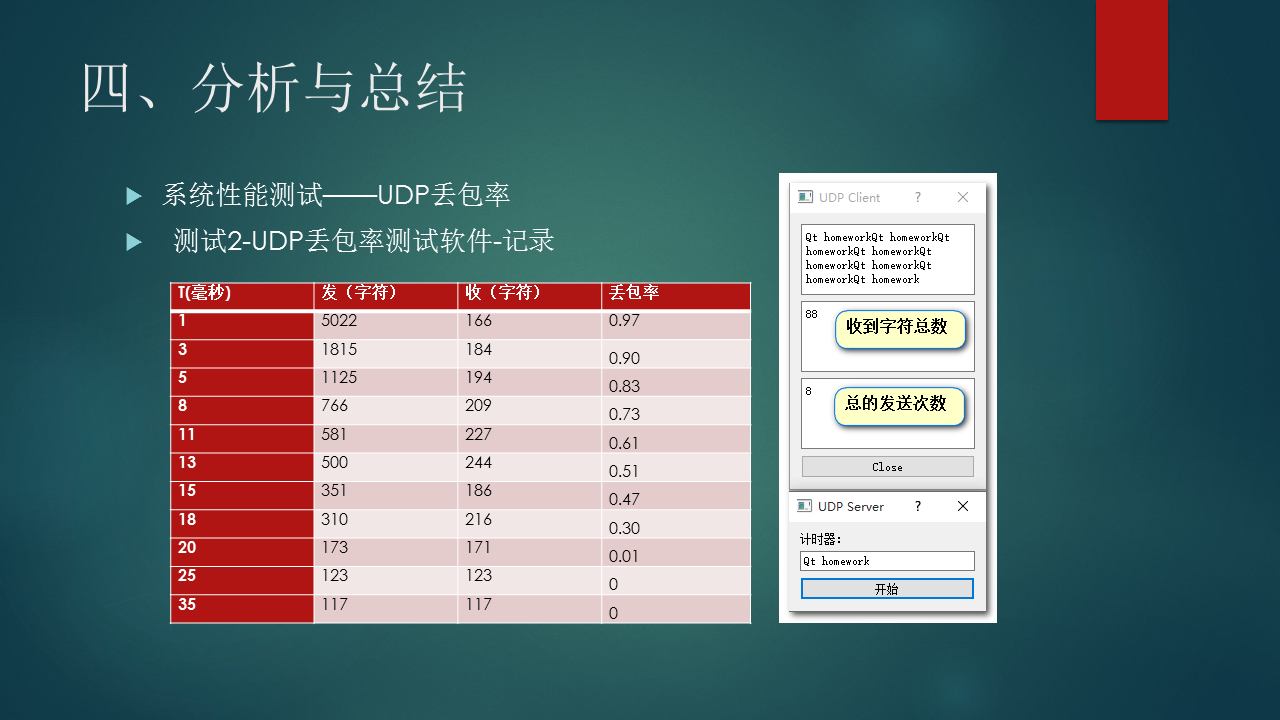Click the loss rate cell 0.90
The height and width of the screenshot is (720, 1280).
tap(676, 354)
